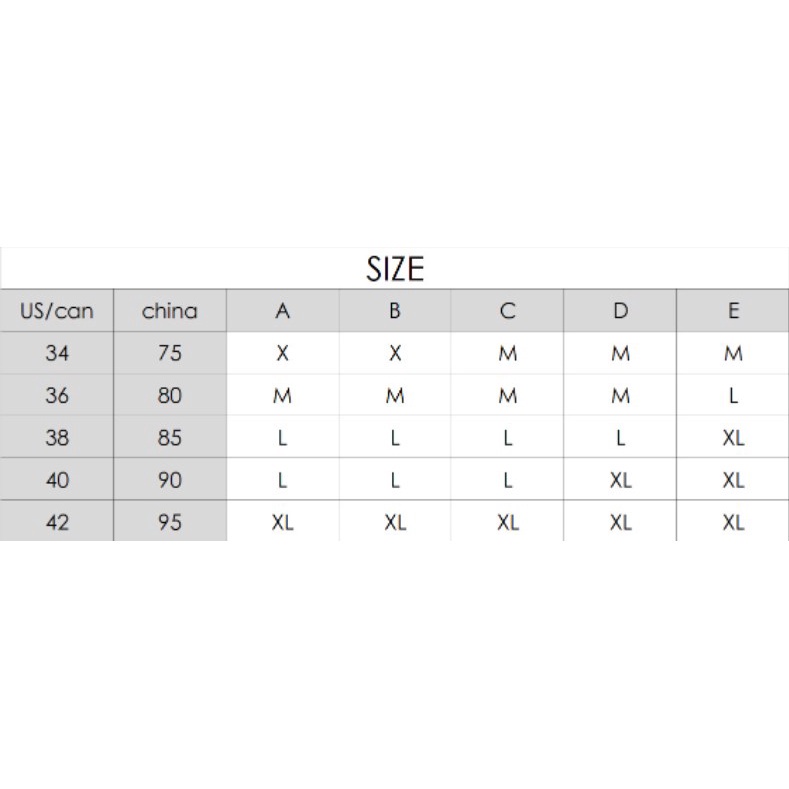Click the D cup column header
Image resolution: width=789 pixels, height=789 pixels.
621,311
